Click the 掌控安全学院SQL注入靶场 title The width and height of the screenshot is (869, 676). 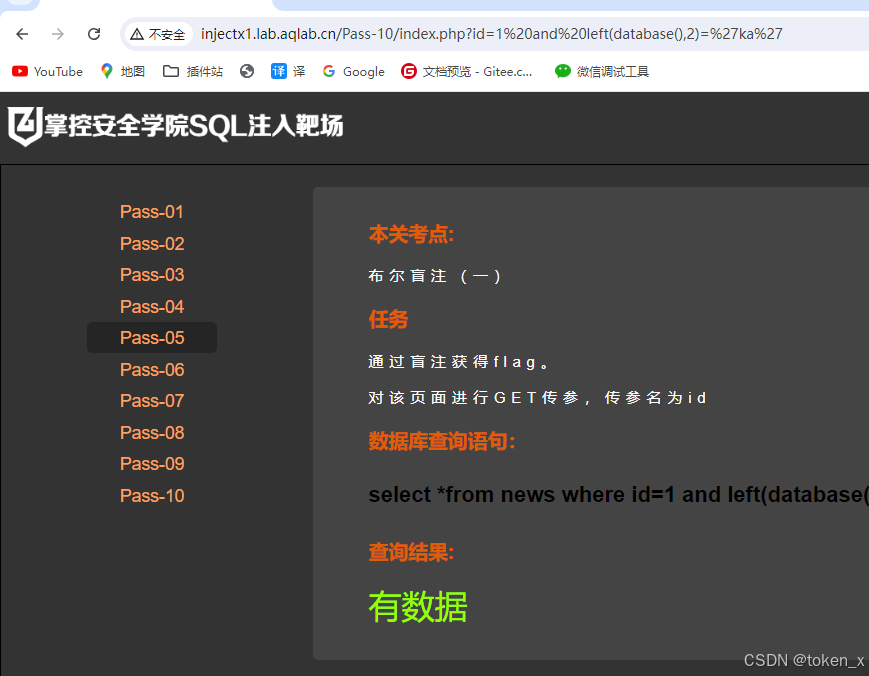(x=194, y=126)
